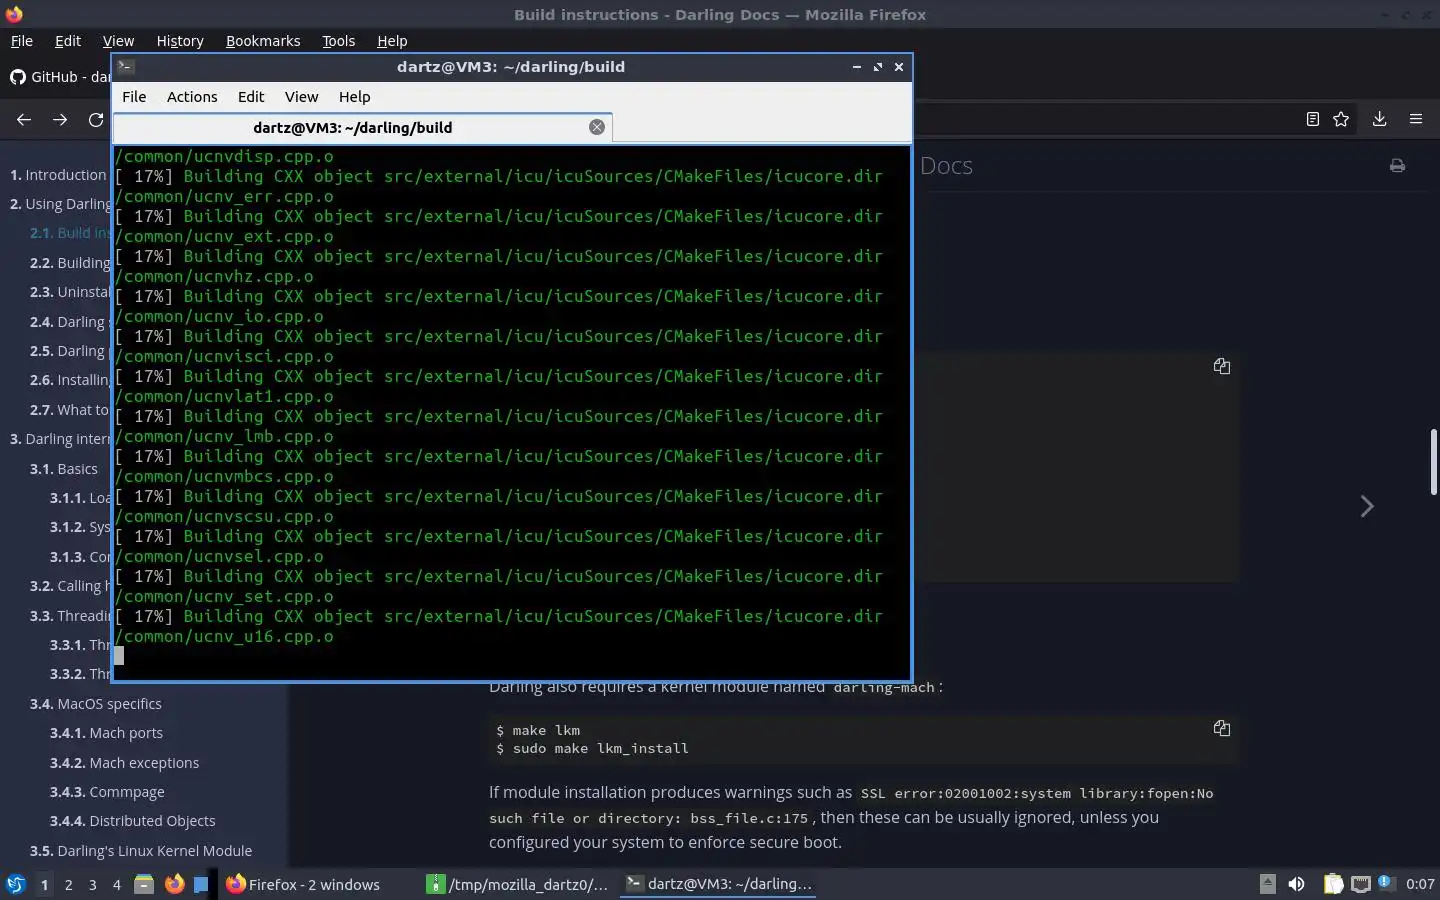Open Firefox File menu
1440x900 pixels.
click(x=21, y=41)
